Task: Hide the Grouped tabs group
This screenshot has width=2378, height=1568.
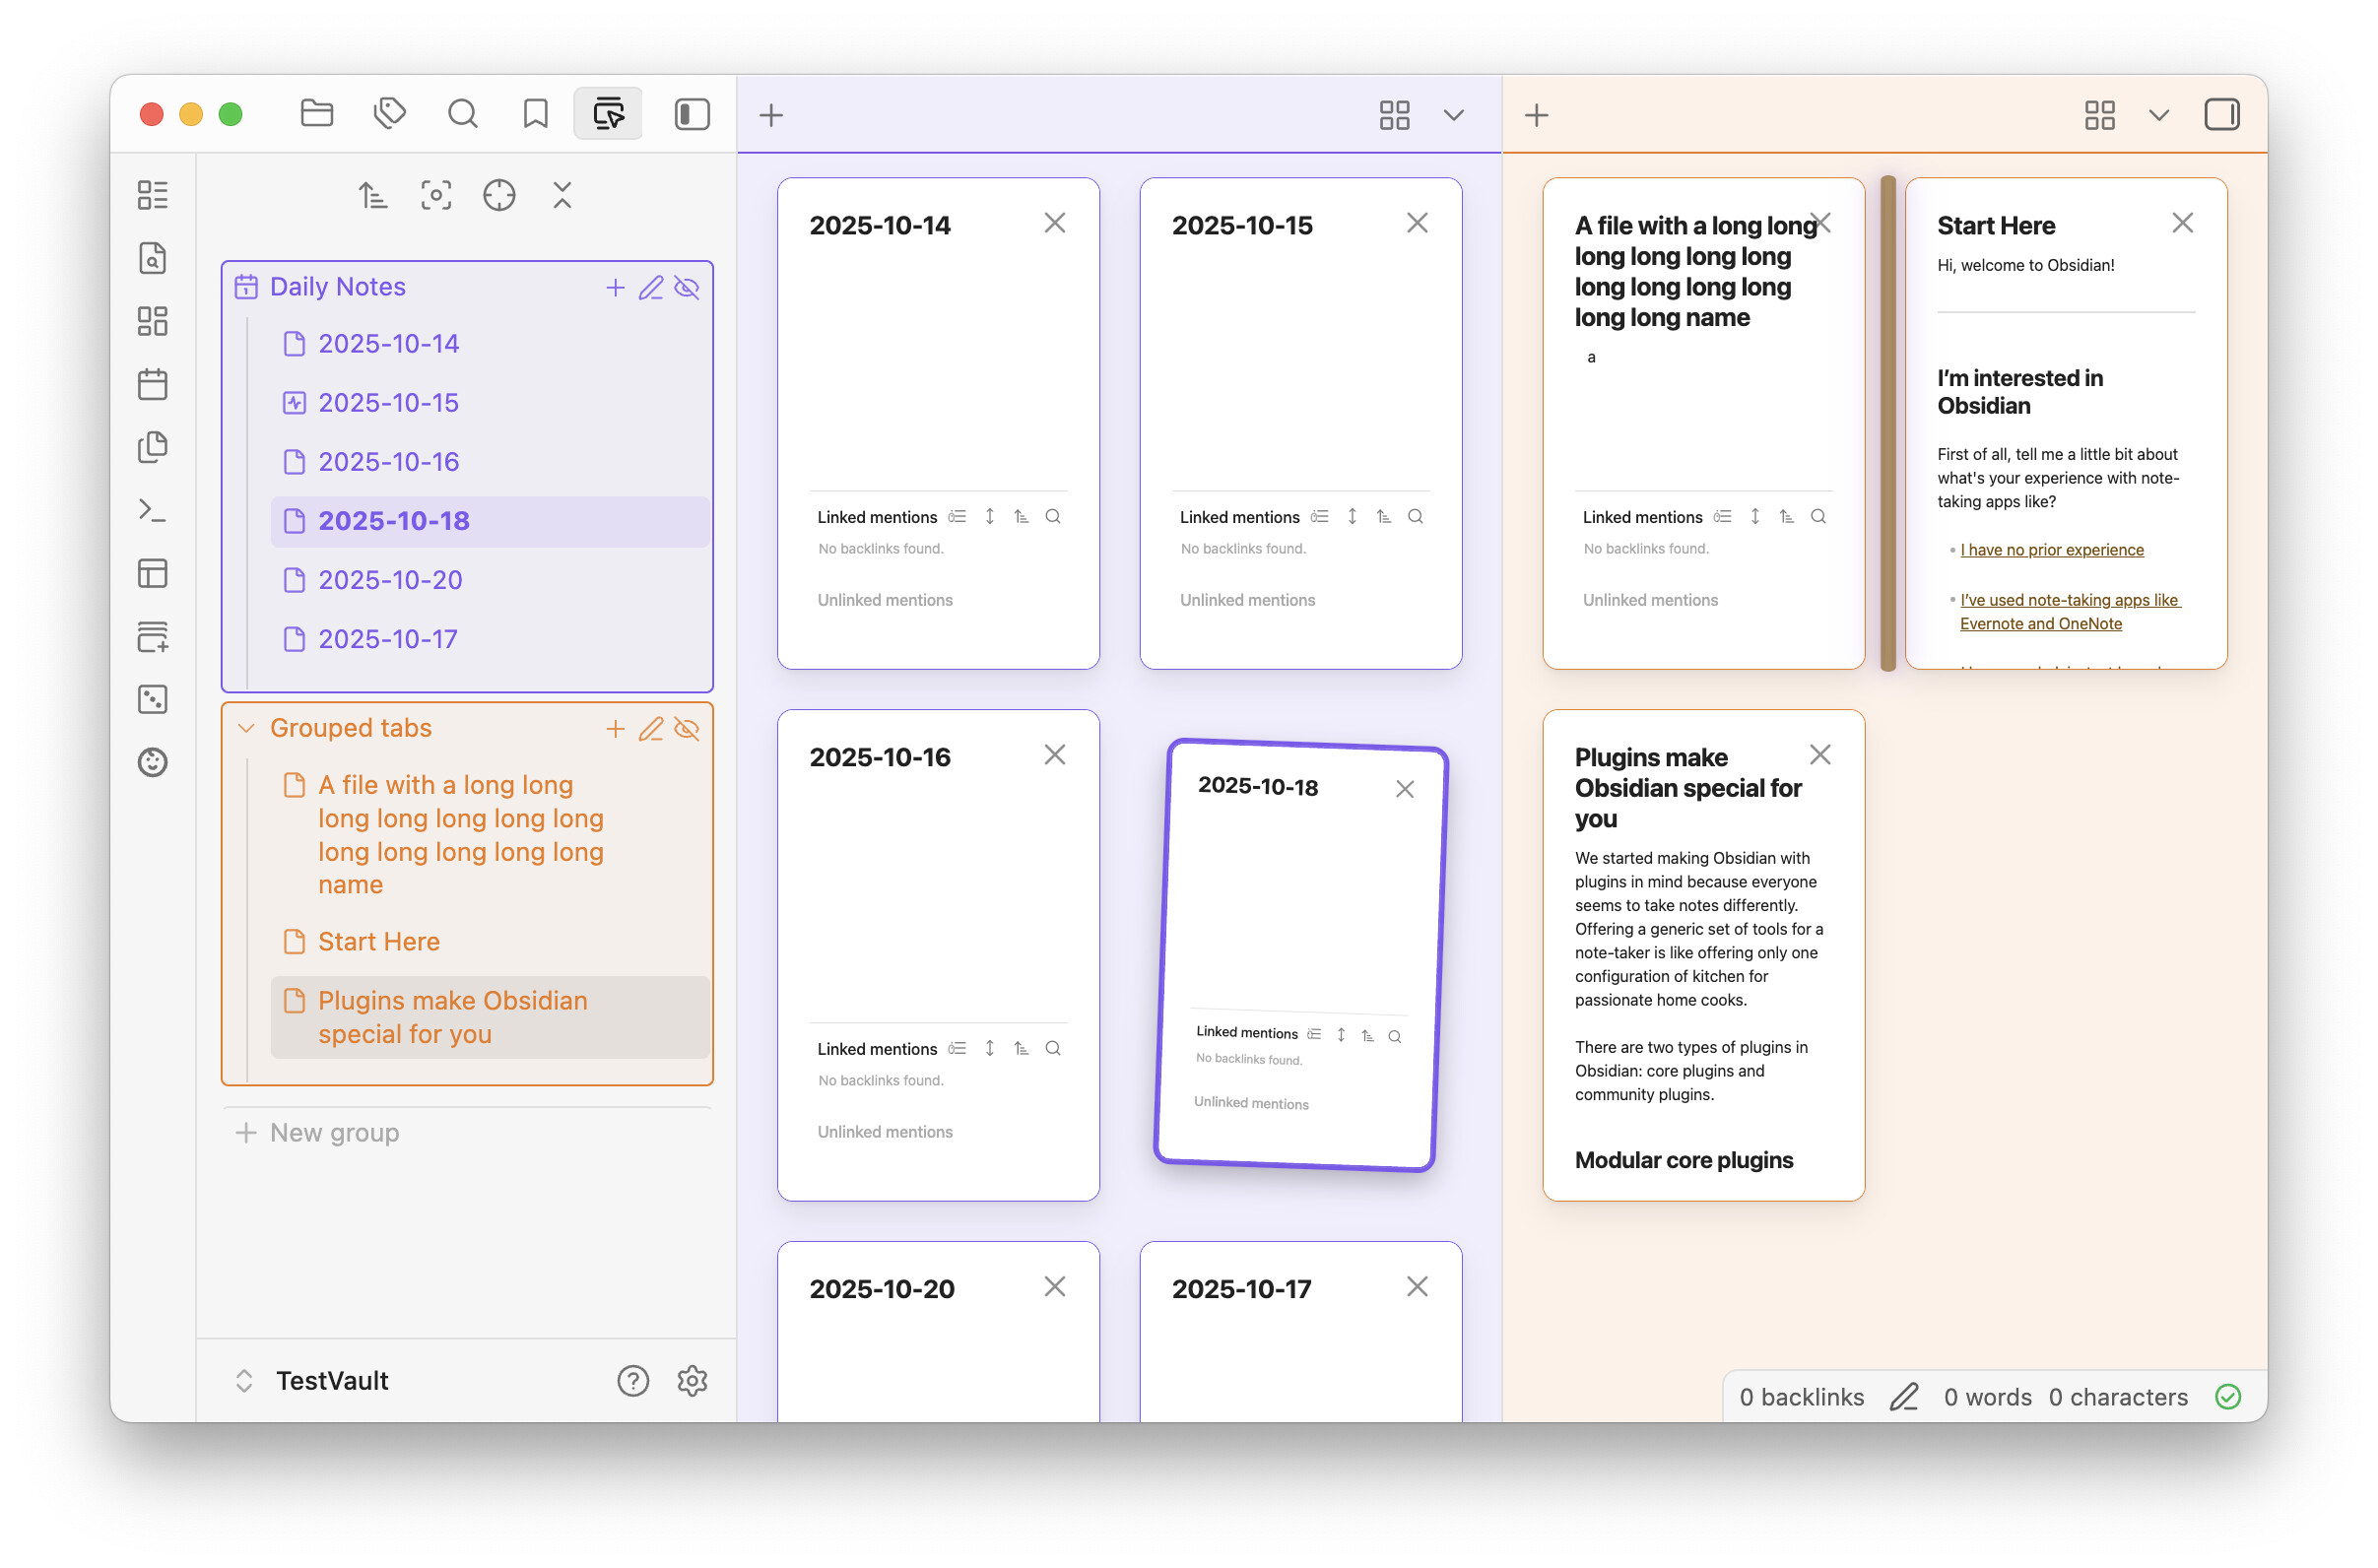Action: [x=687, y=729]
